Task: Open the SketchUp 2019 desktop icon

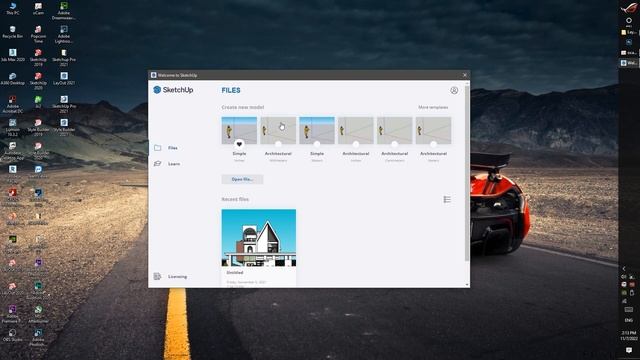Action: click(x=38, y=58)
